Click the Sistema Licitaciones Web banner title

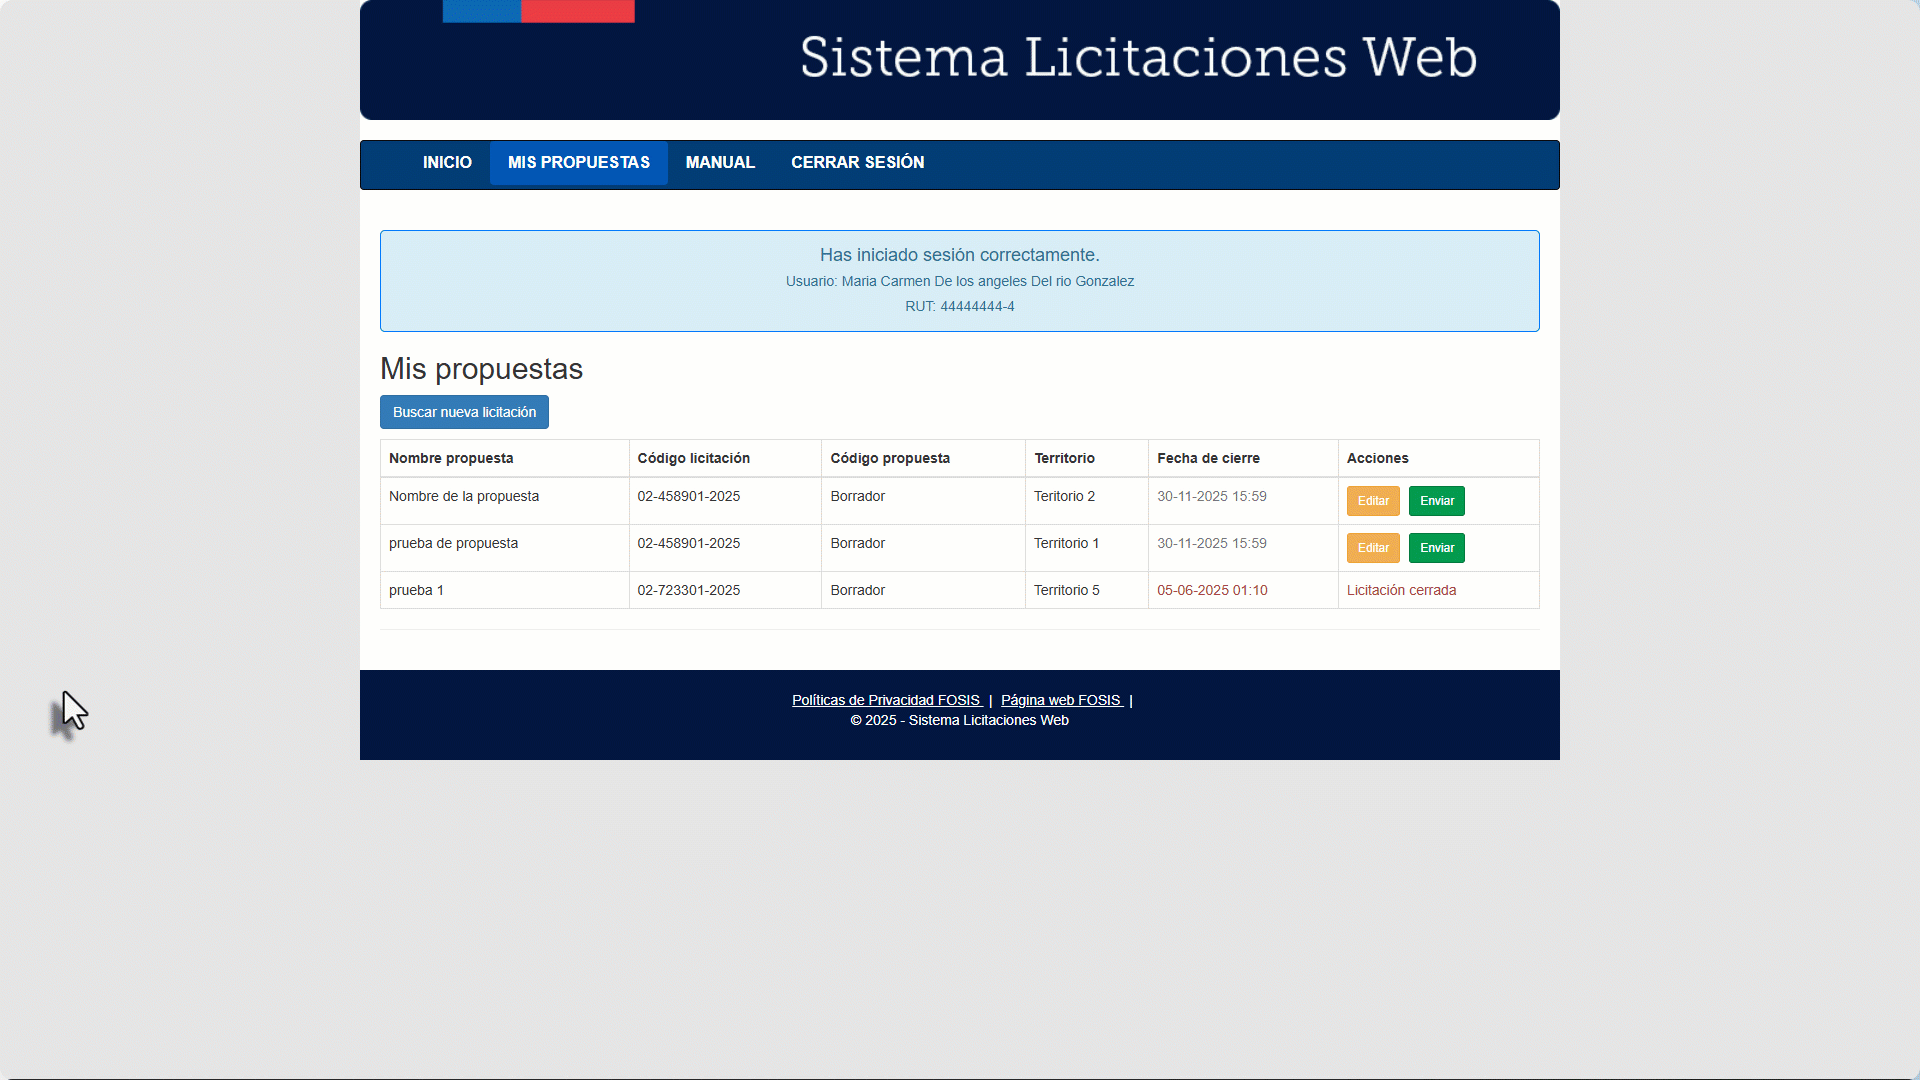(1138, 58)
